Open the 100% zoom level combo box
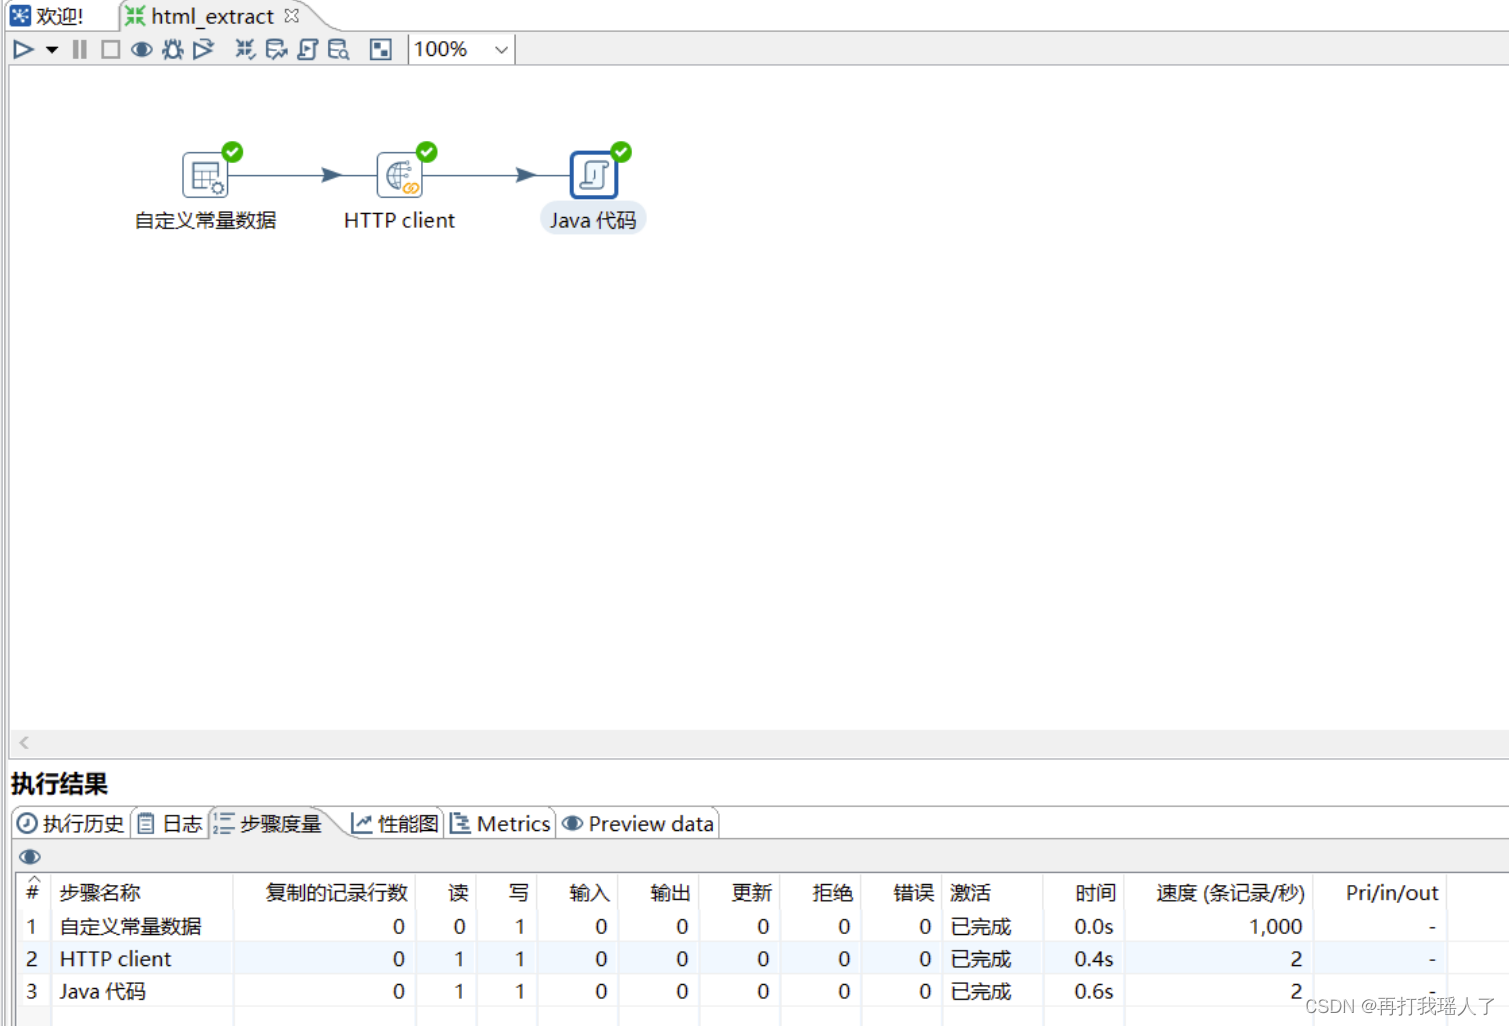 point(459,49)
